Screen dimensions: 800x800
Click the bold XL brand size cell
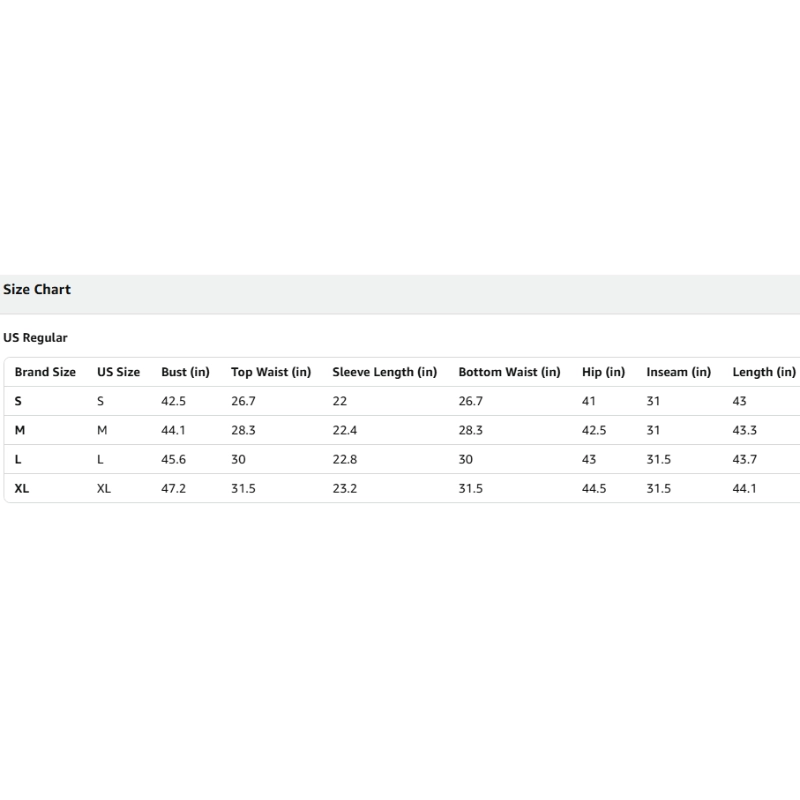click(x=22, y=489)
